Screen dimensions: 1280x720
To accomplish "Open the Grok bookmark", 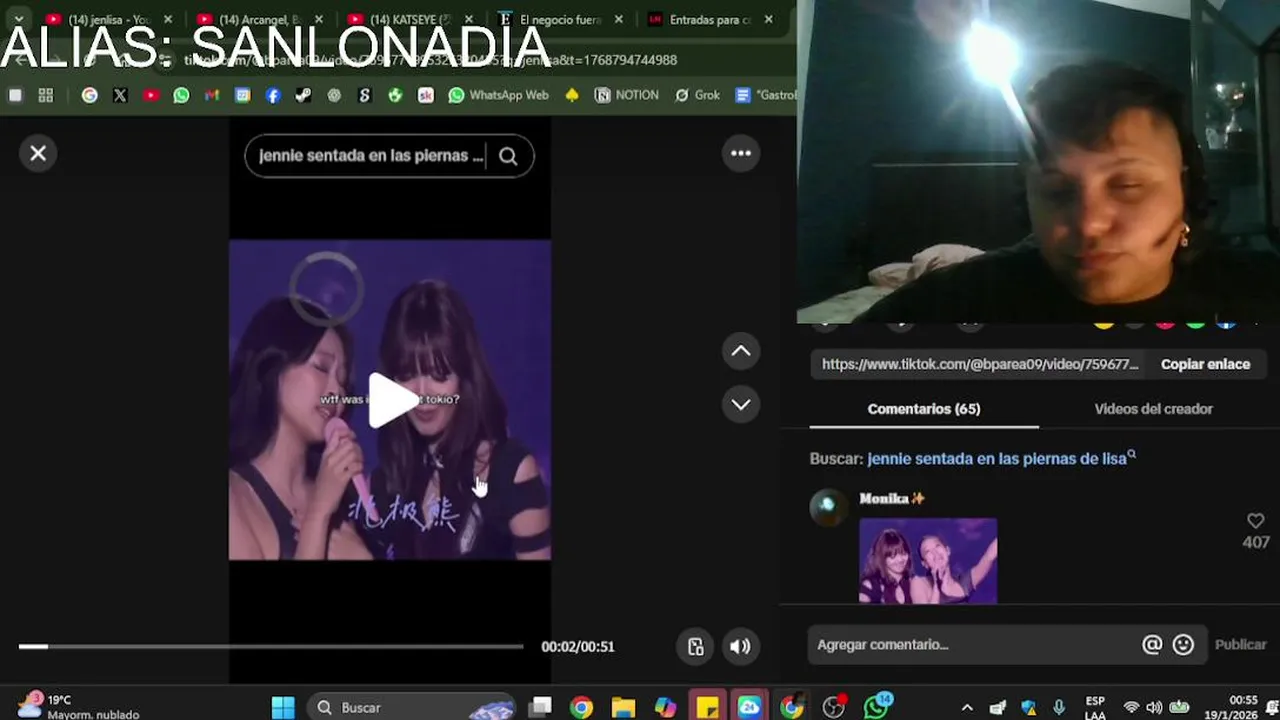I will click(697, 95).
